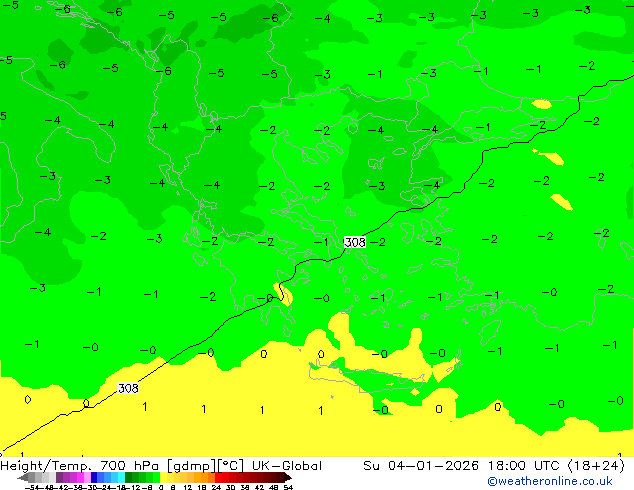Viewport: 634px width, 490px height.
Task: Select the "Height/Temp. 700 hPa" title text
Action: point(80,466)
